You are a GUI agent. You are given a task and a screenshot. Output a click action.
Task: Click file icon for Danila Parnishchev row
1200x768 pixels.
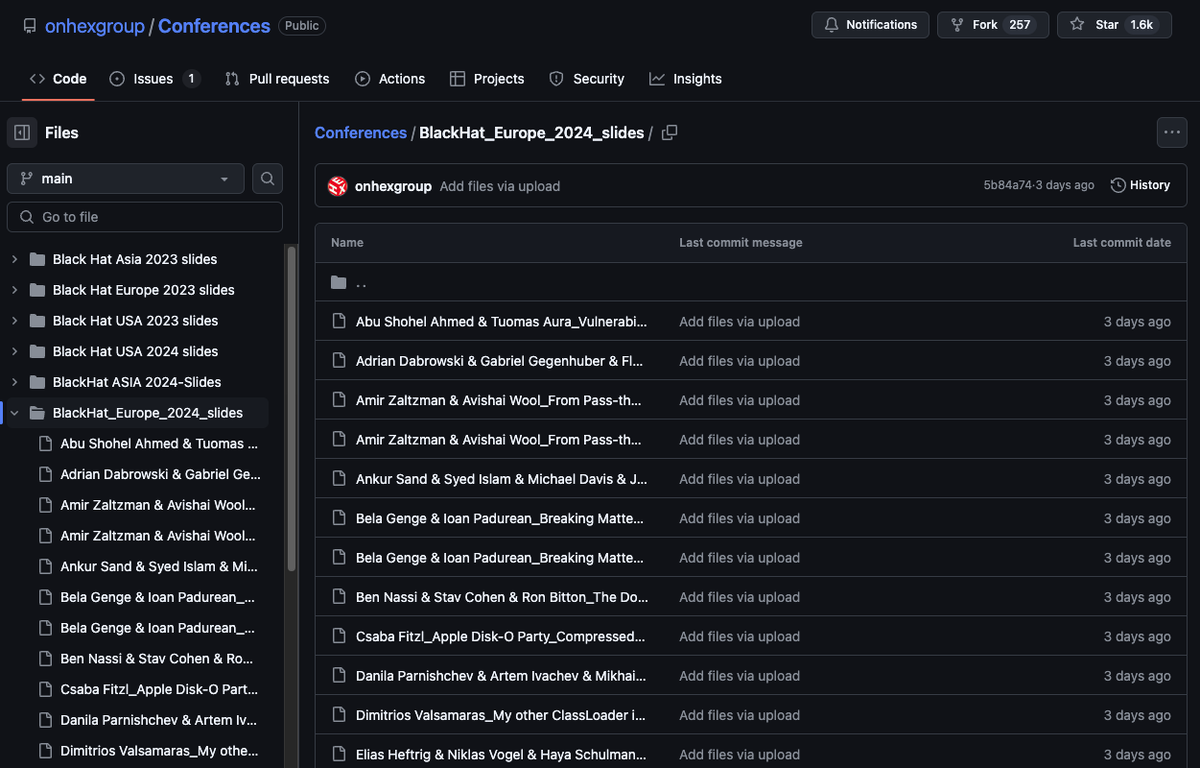pyautogui.click(x=339, y=676)
